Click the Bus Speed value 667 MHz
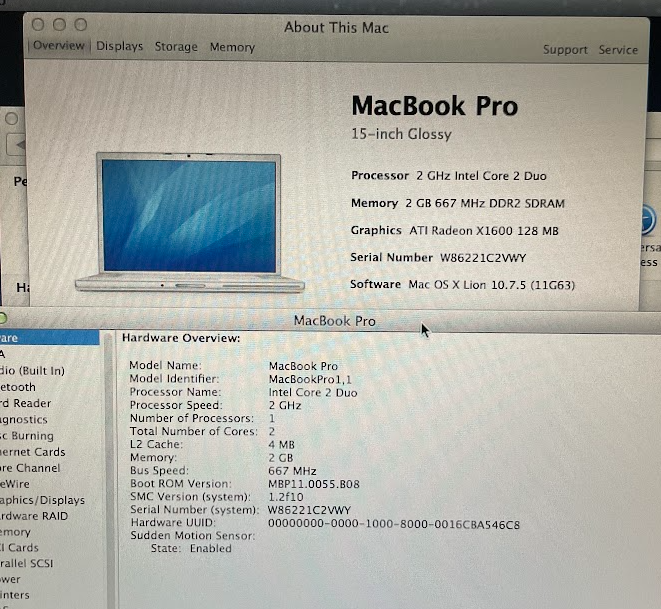 coord(292,471)
